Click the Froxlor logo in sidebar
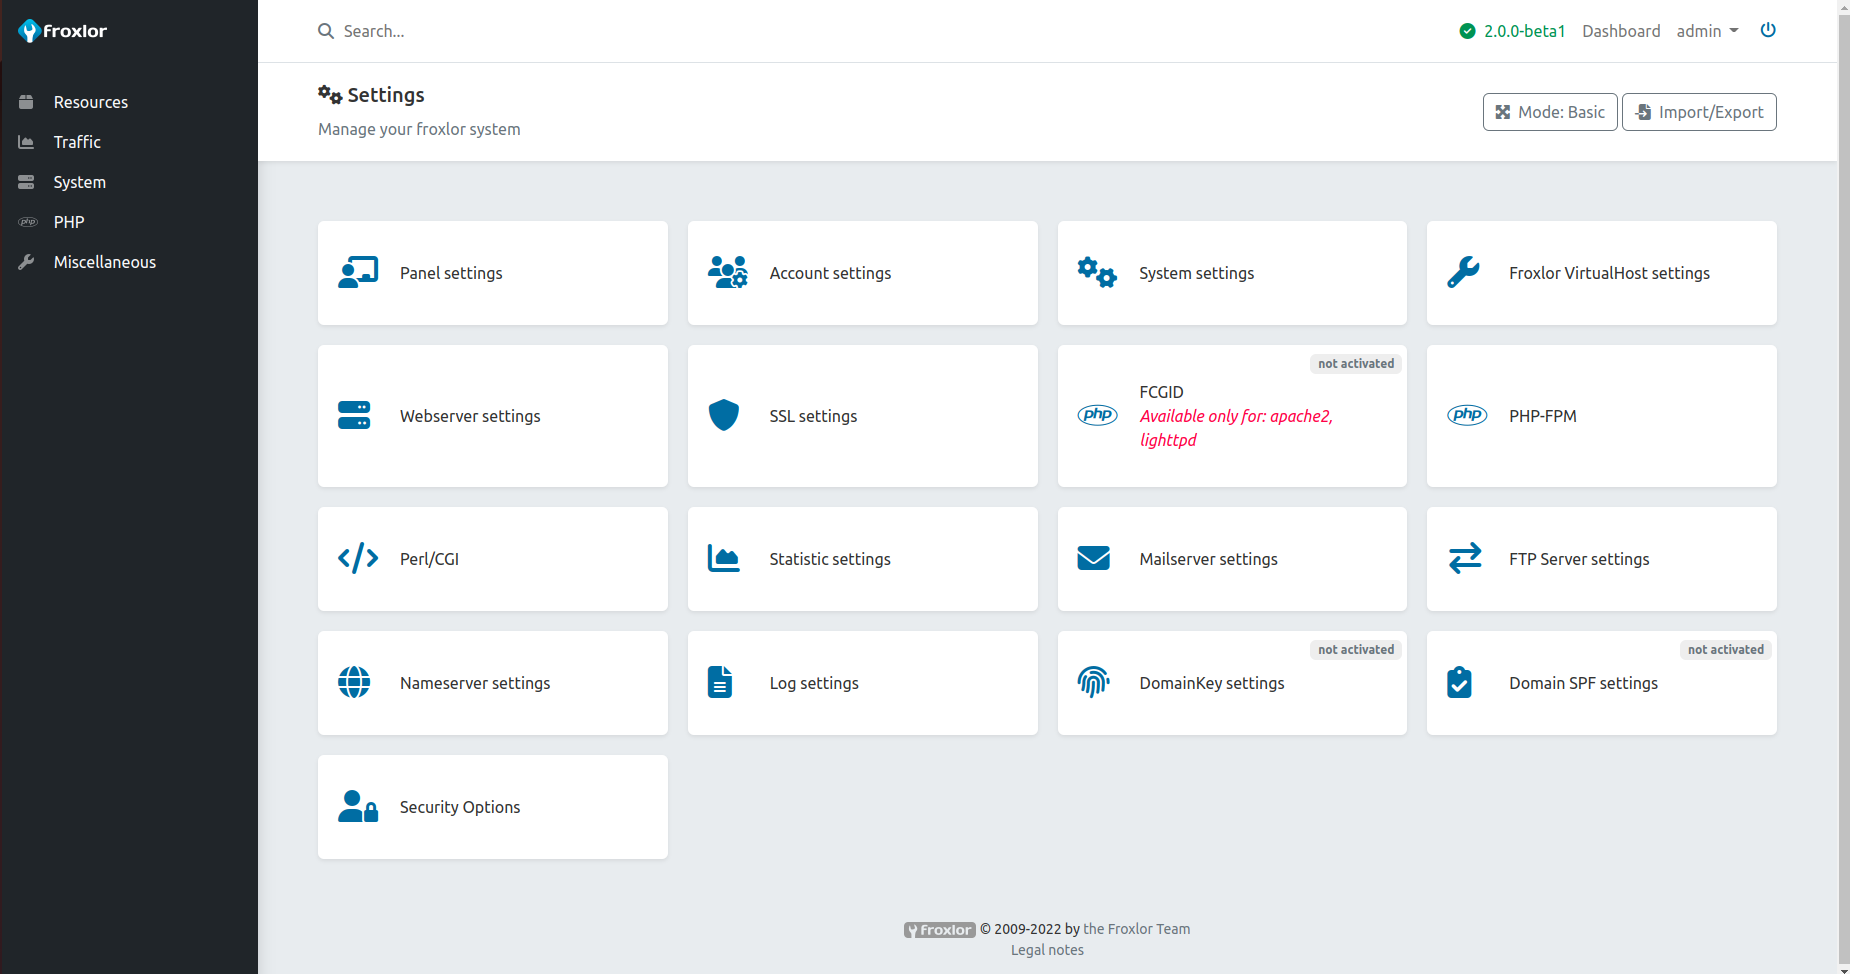Viewport: 1850px width, 974px height. tap(62, 31)
